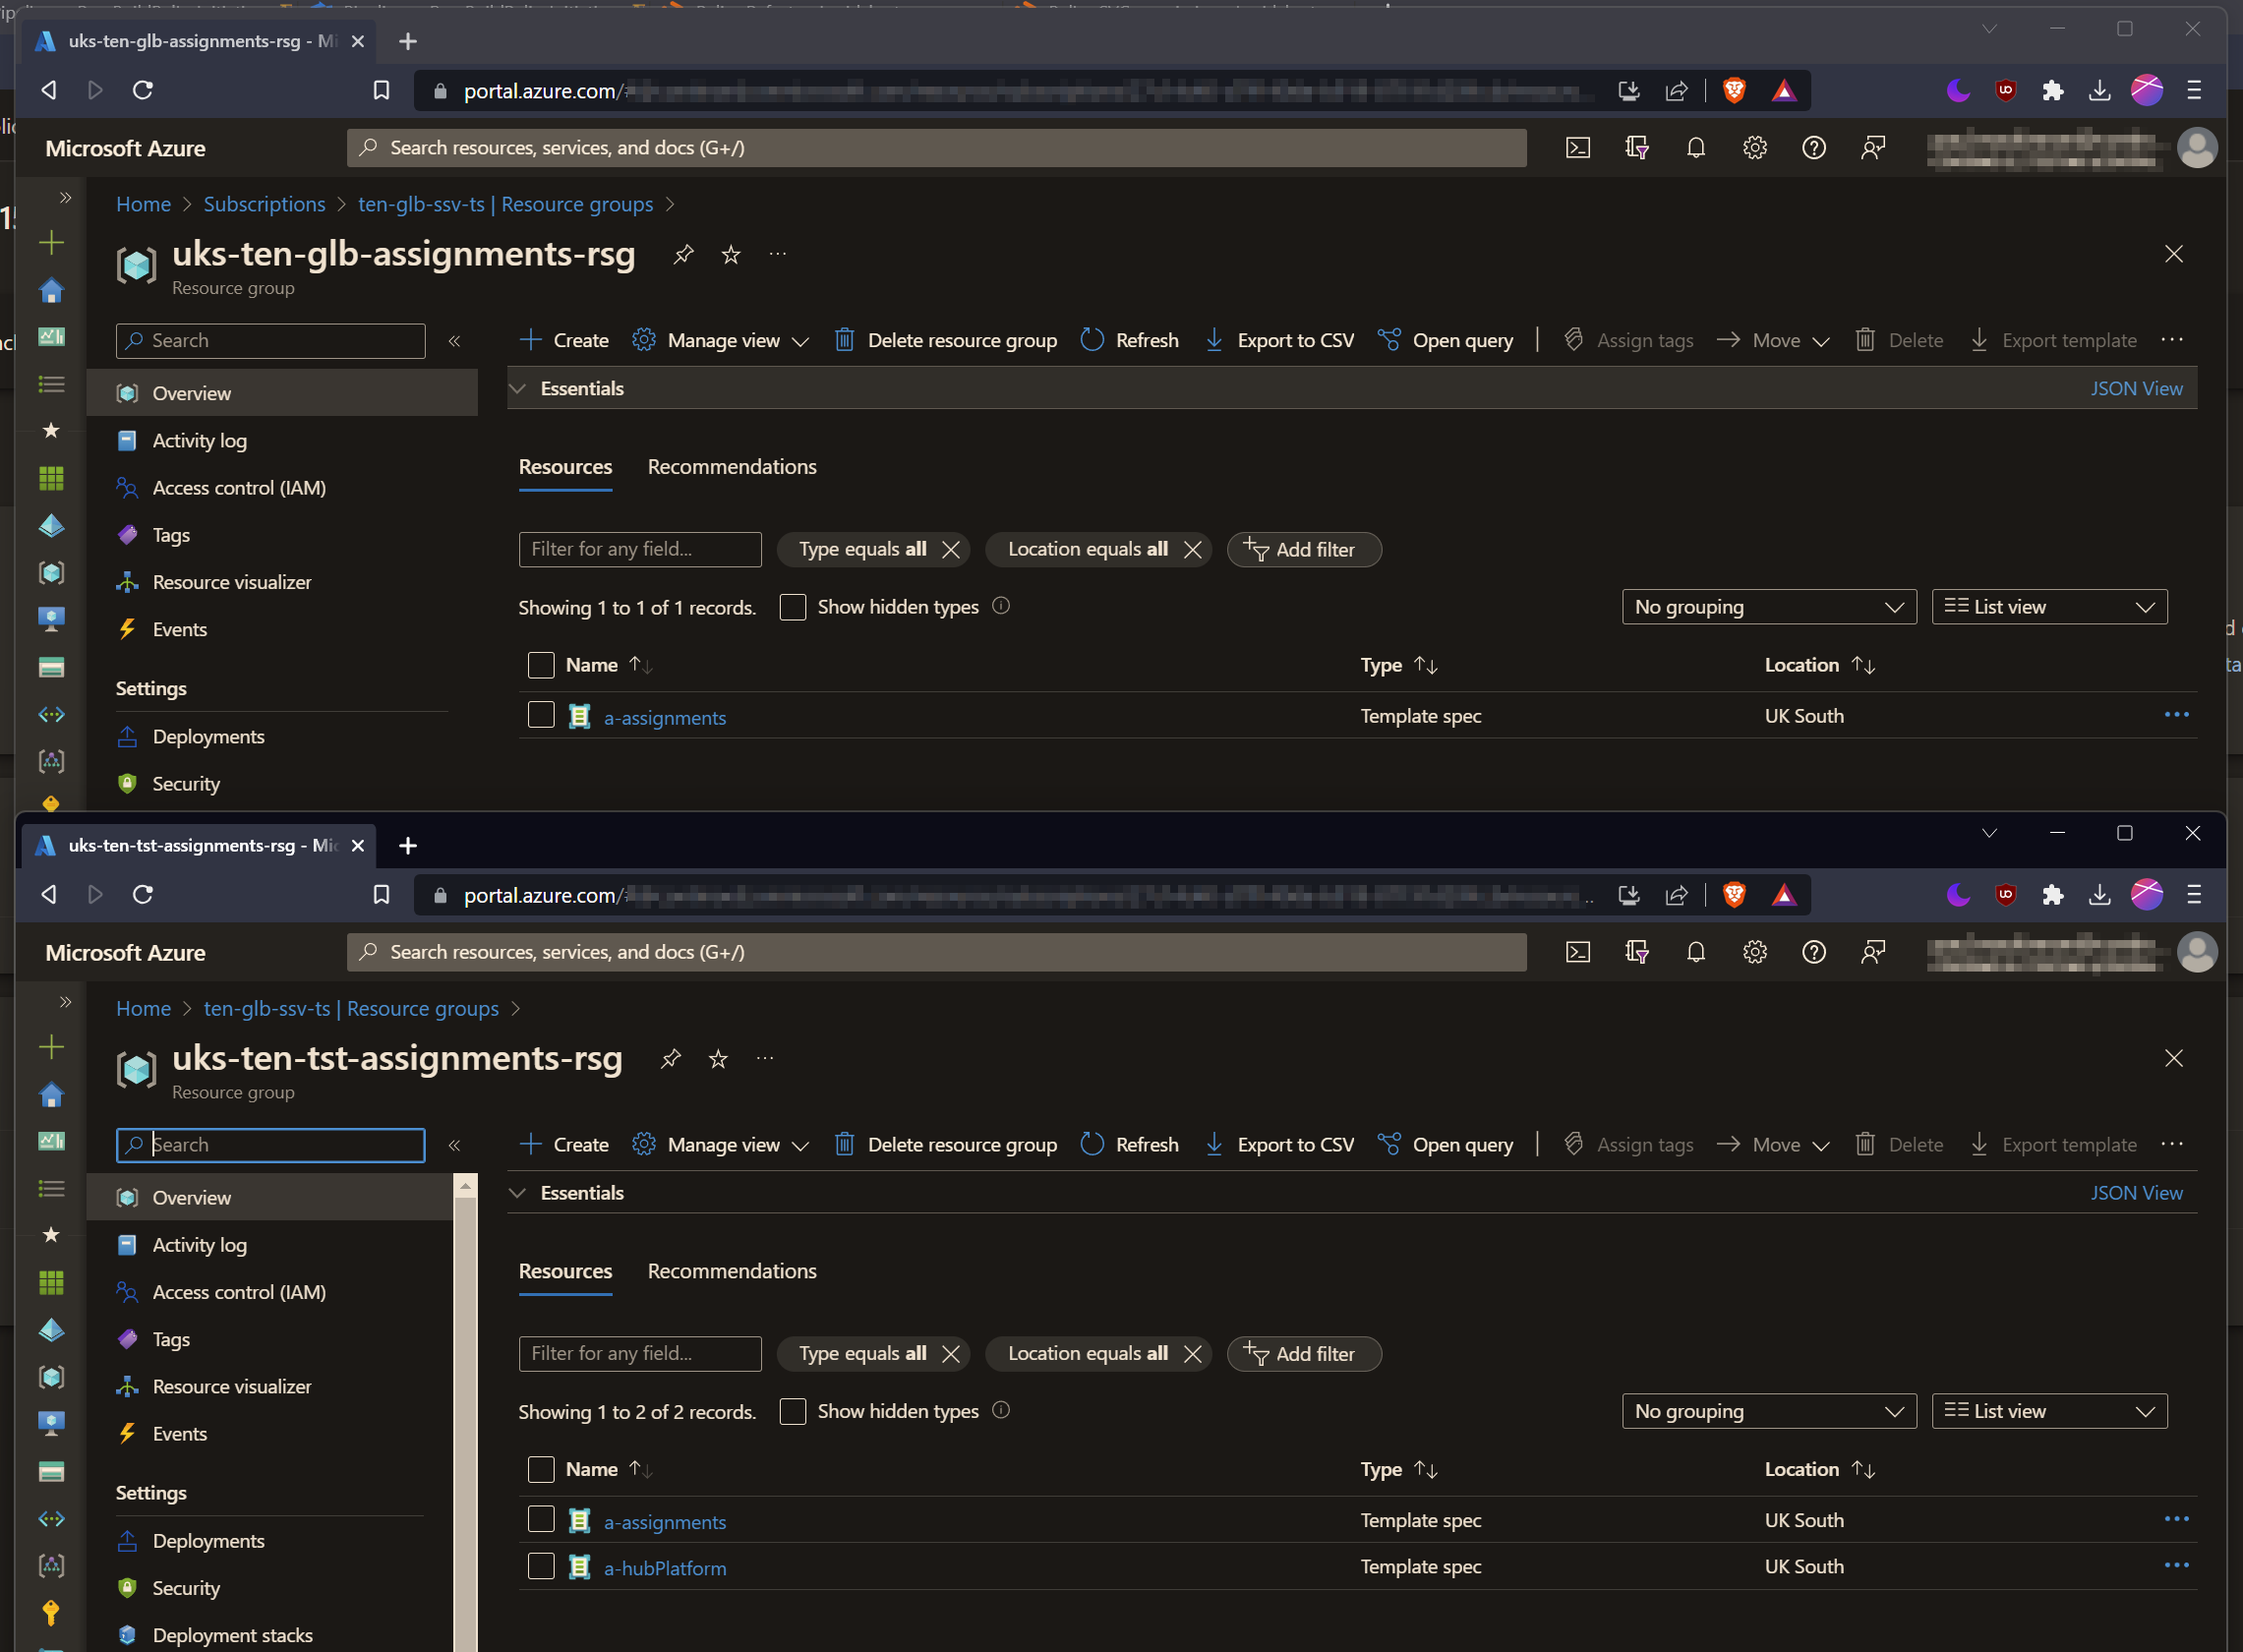The width and height of the screenshot is (2243, 1652).
Task: Expand Manage view menu in top window
Action: pos(720,341)
